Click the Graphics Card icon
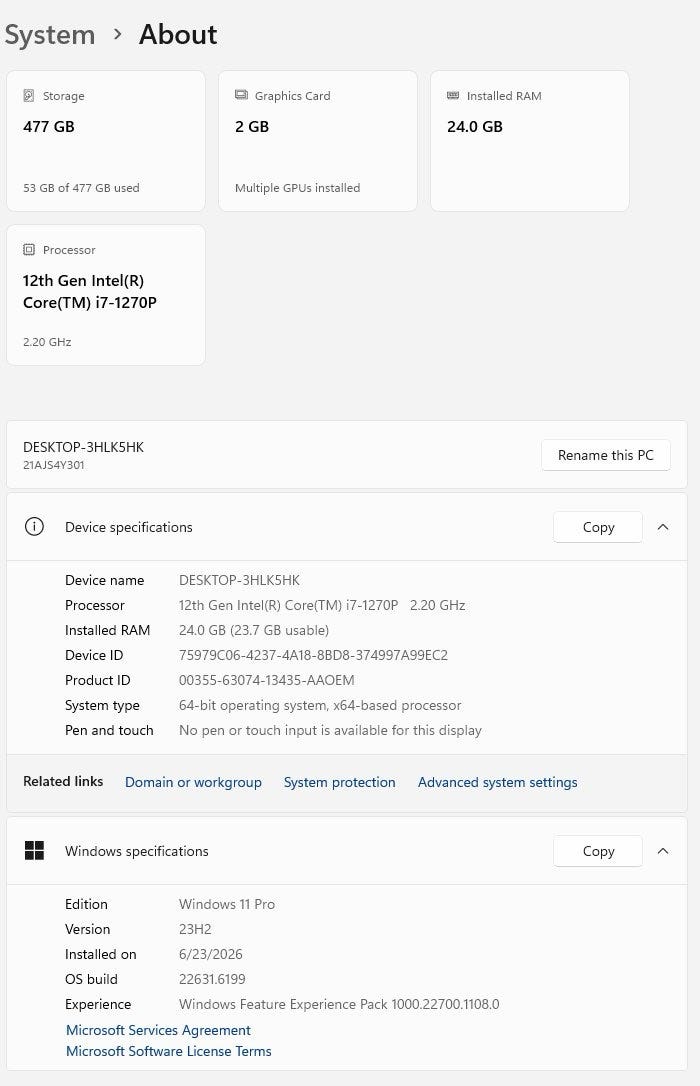The image size is (700, 1086). [241, 95]
